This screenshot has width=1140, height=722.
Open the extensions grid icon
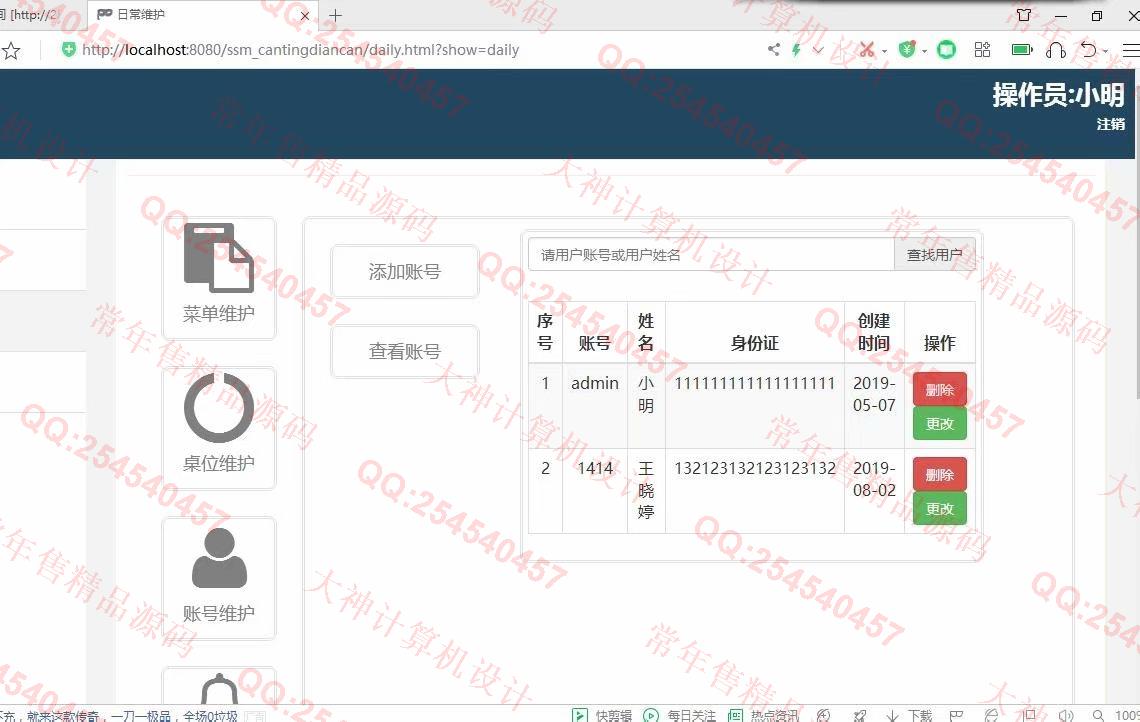point(982,49)
